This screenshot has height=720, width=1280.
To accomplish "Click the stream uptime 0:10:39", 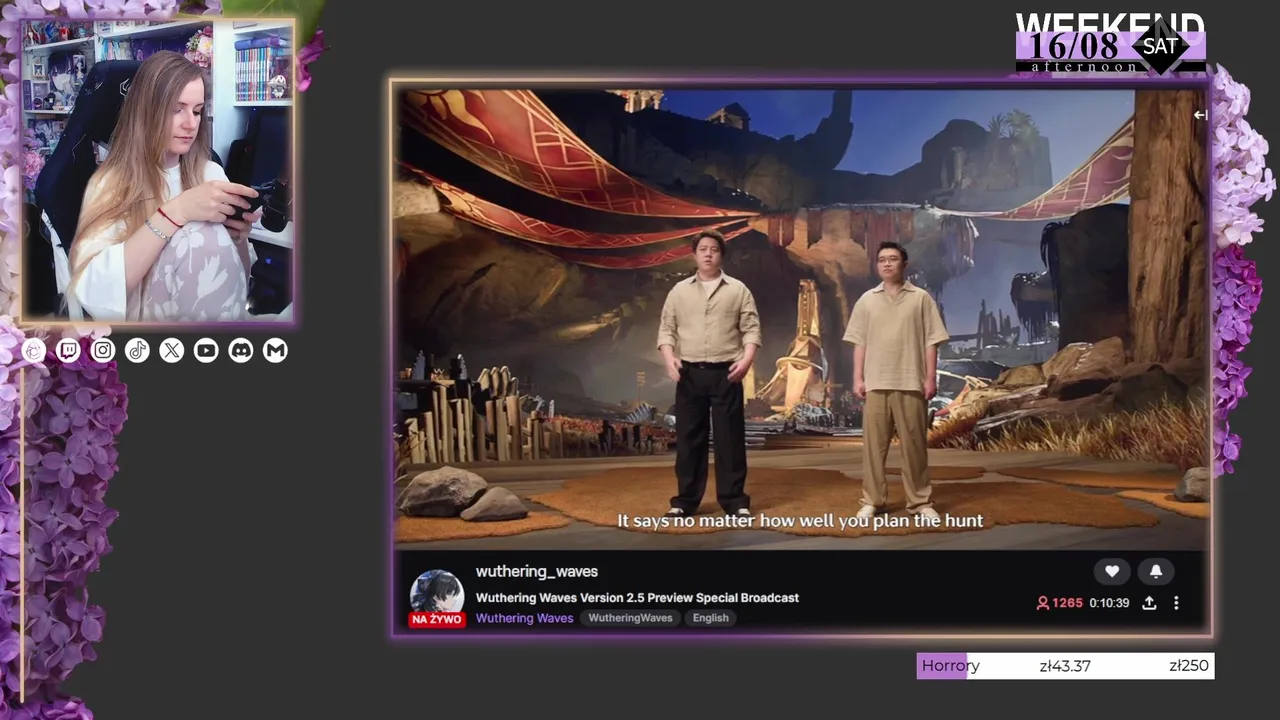I will tap(1109, 603).
